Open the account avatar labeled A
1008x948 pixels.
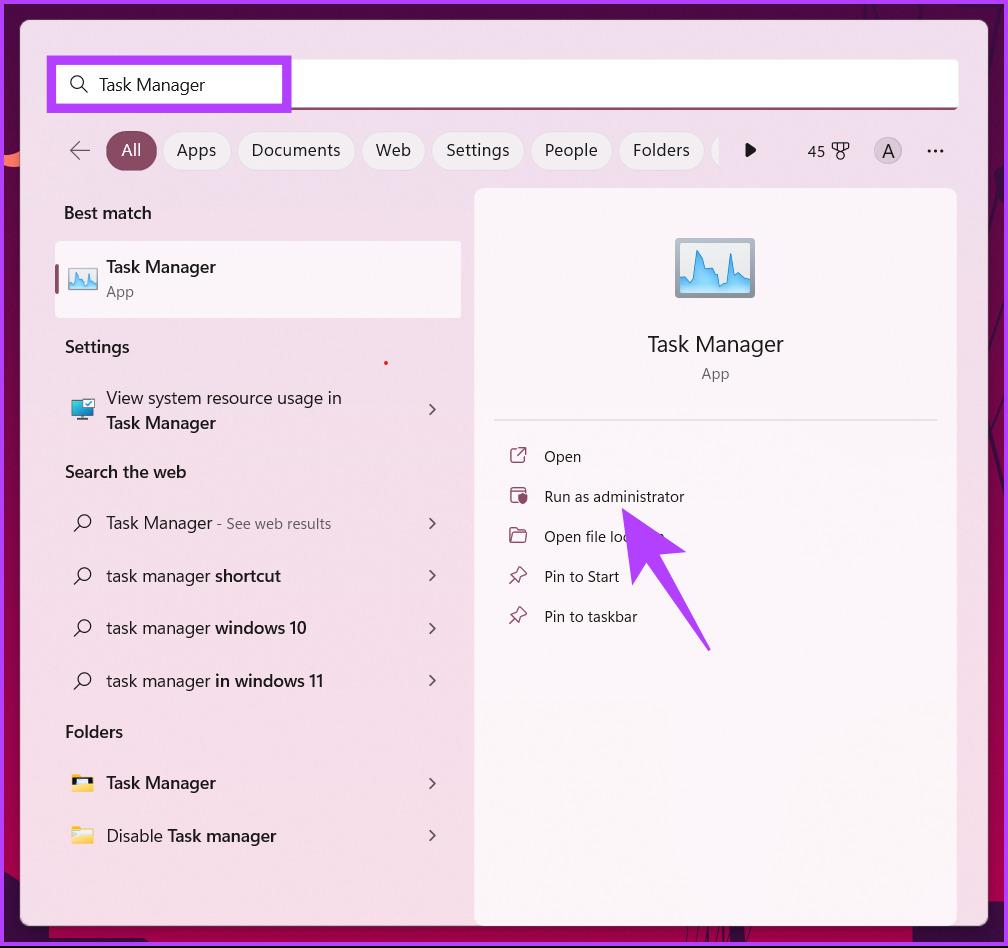pos(888,151)
